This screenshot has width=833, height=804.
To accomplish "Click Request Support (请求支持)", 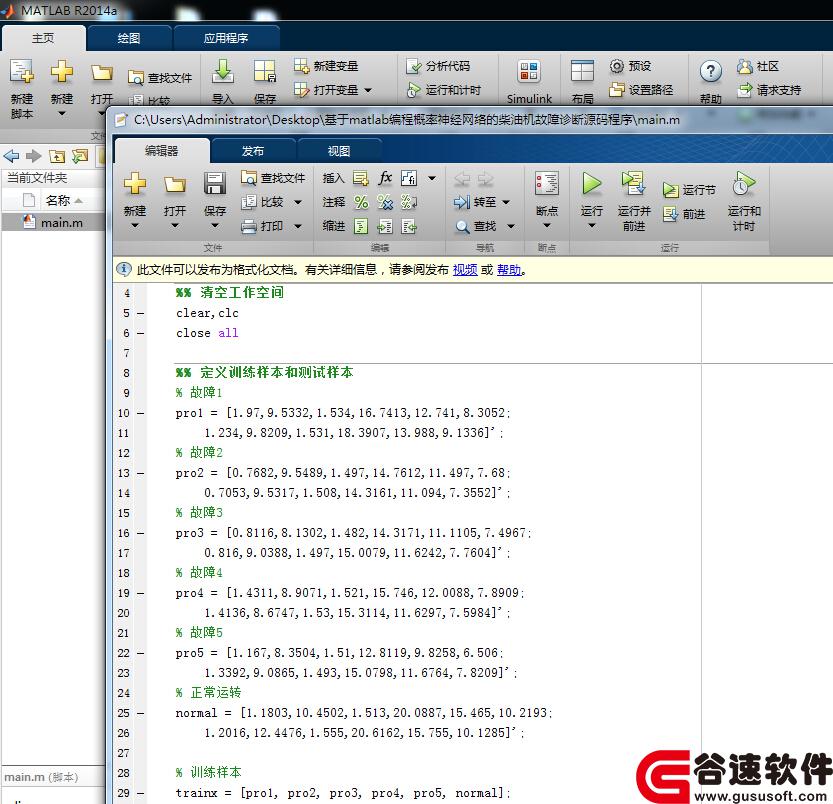I will (x=769, y=90).
